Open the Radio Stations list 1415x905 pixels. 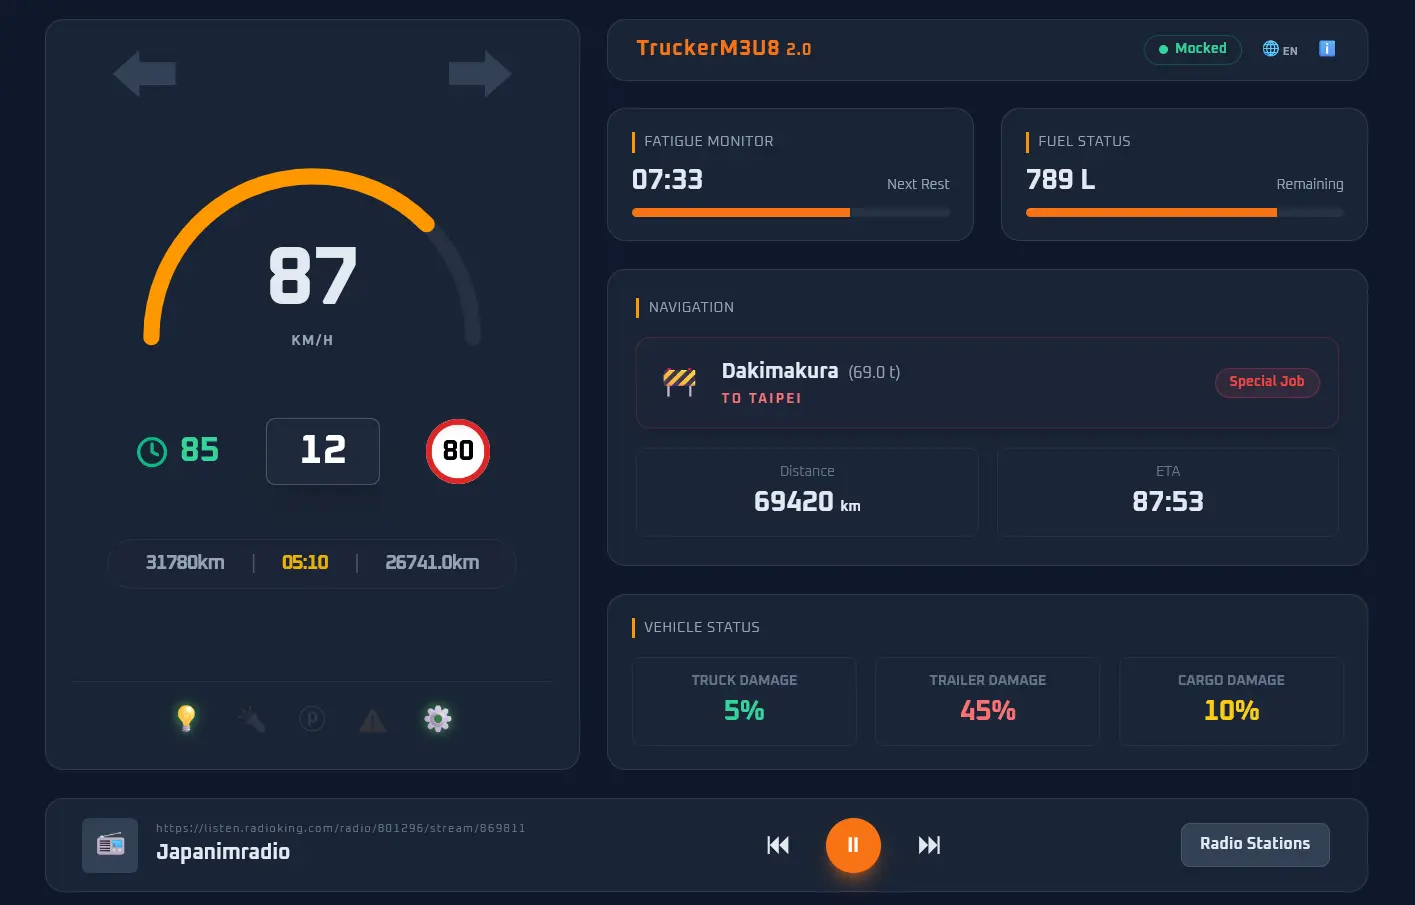(1254, 844)
